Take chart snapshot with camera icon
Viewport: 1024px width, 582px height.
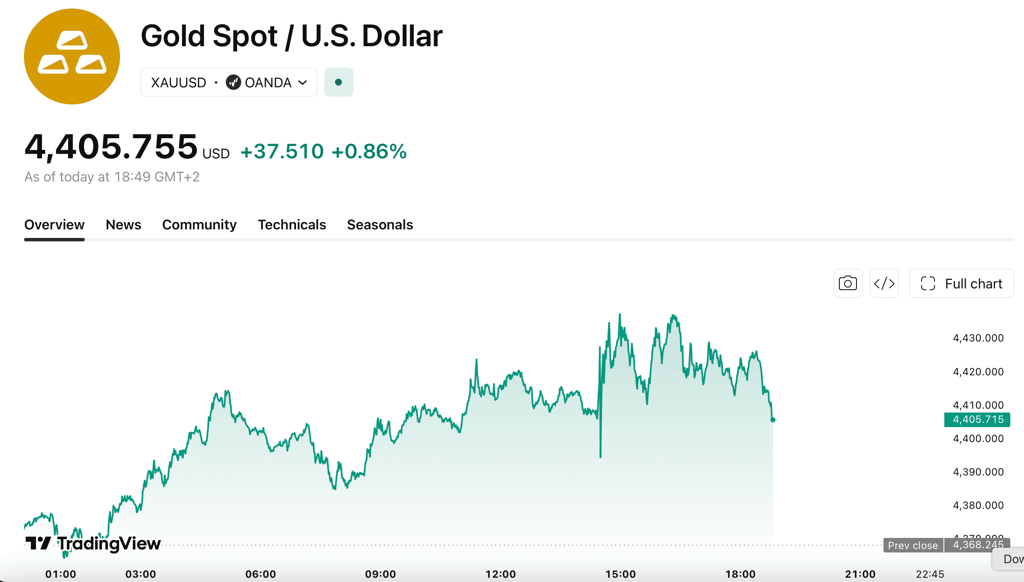(x=848, y=283)
